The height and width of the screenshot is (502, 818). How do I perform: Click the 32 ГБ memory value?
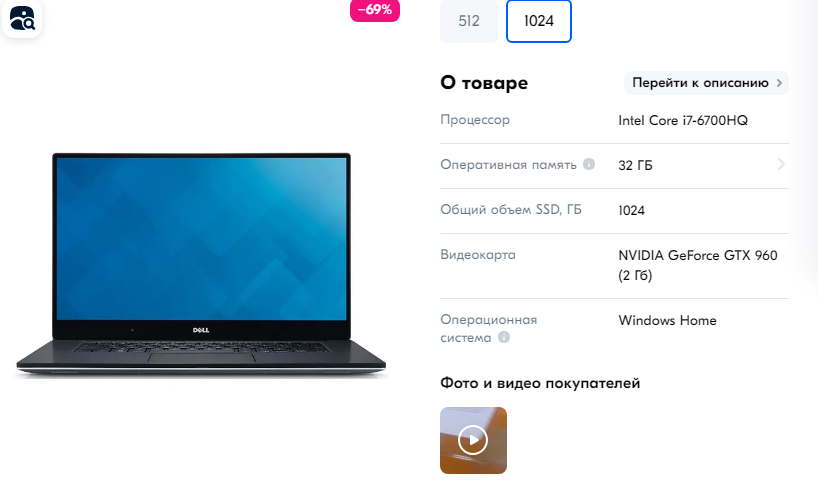tap(635, 165)
